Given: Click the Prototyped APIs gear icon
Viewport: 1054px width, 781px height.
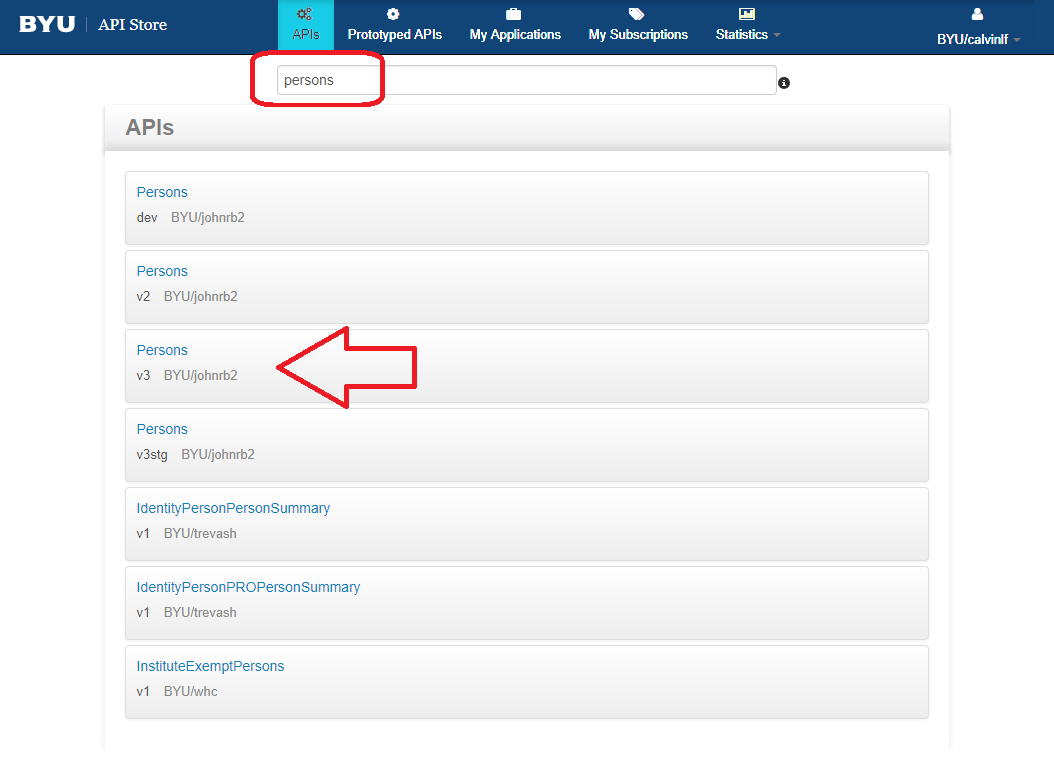Looking at the screenshot, I should tap(393, 14).
